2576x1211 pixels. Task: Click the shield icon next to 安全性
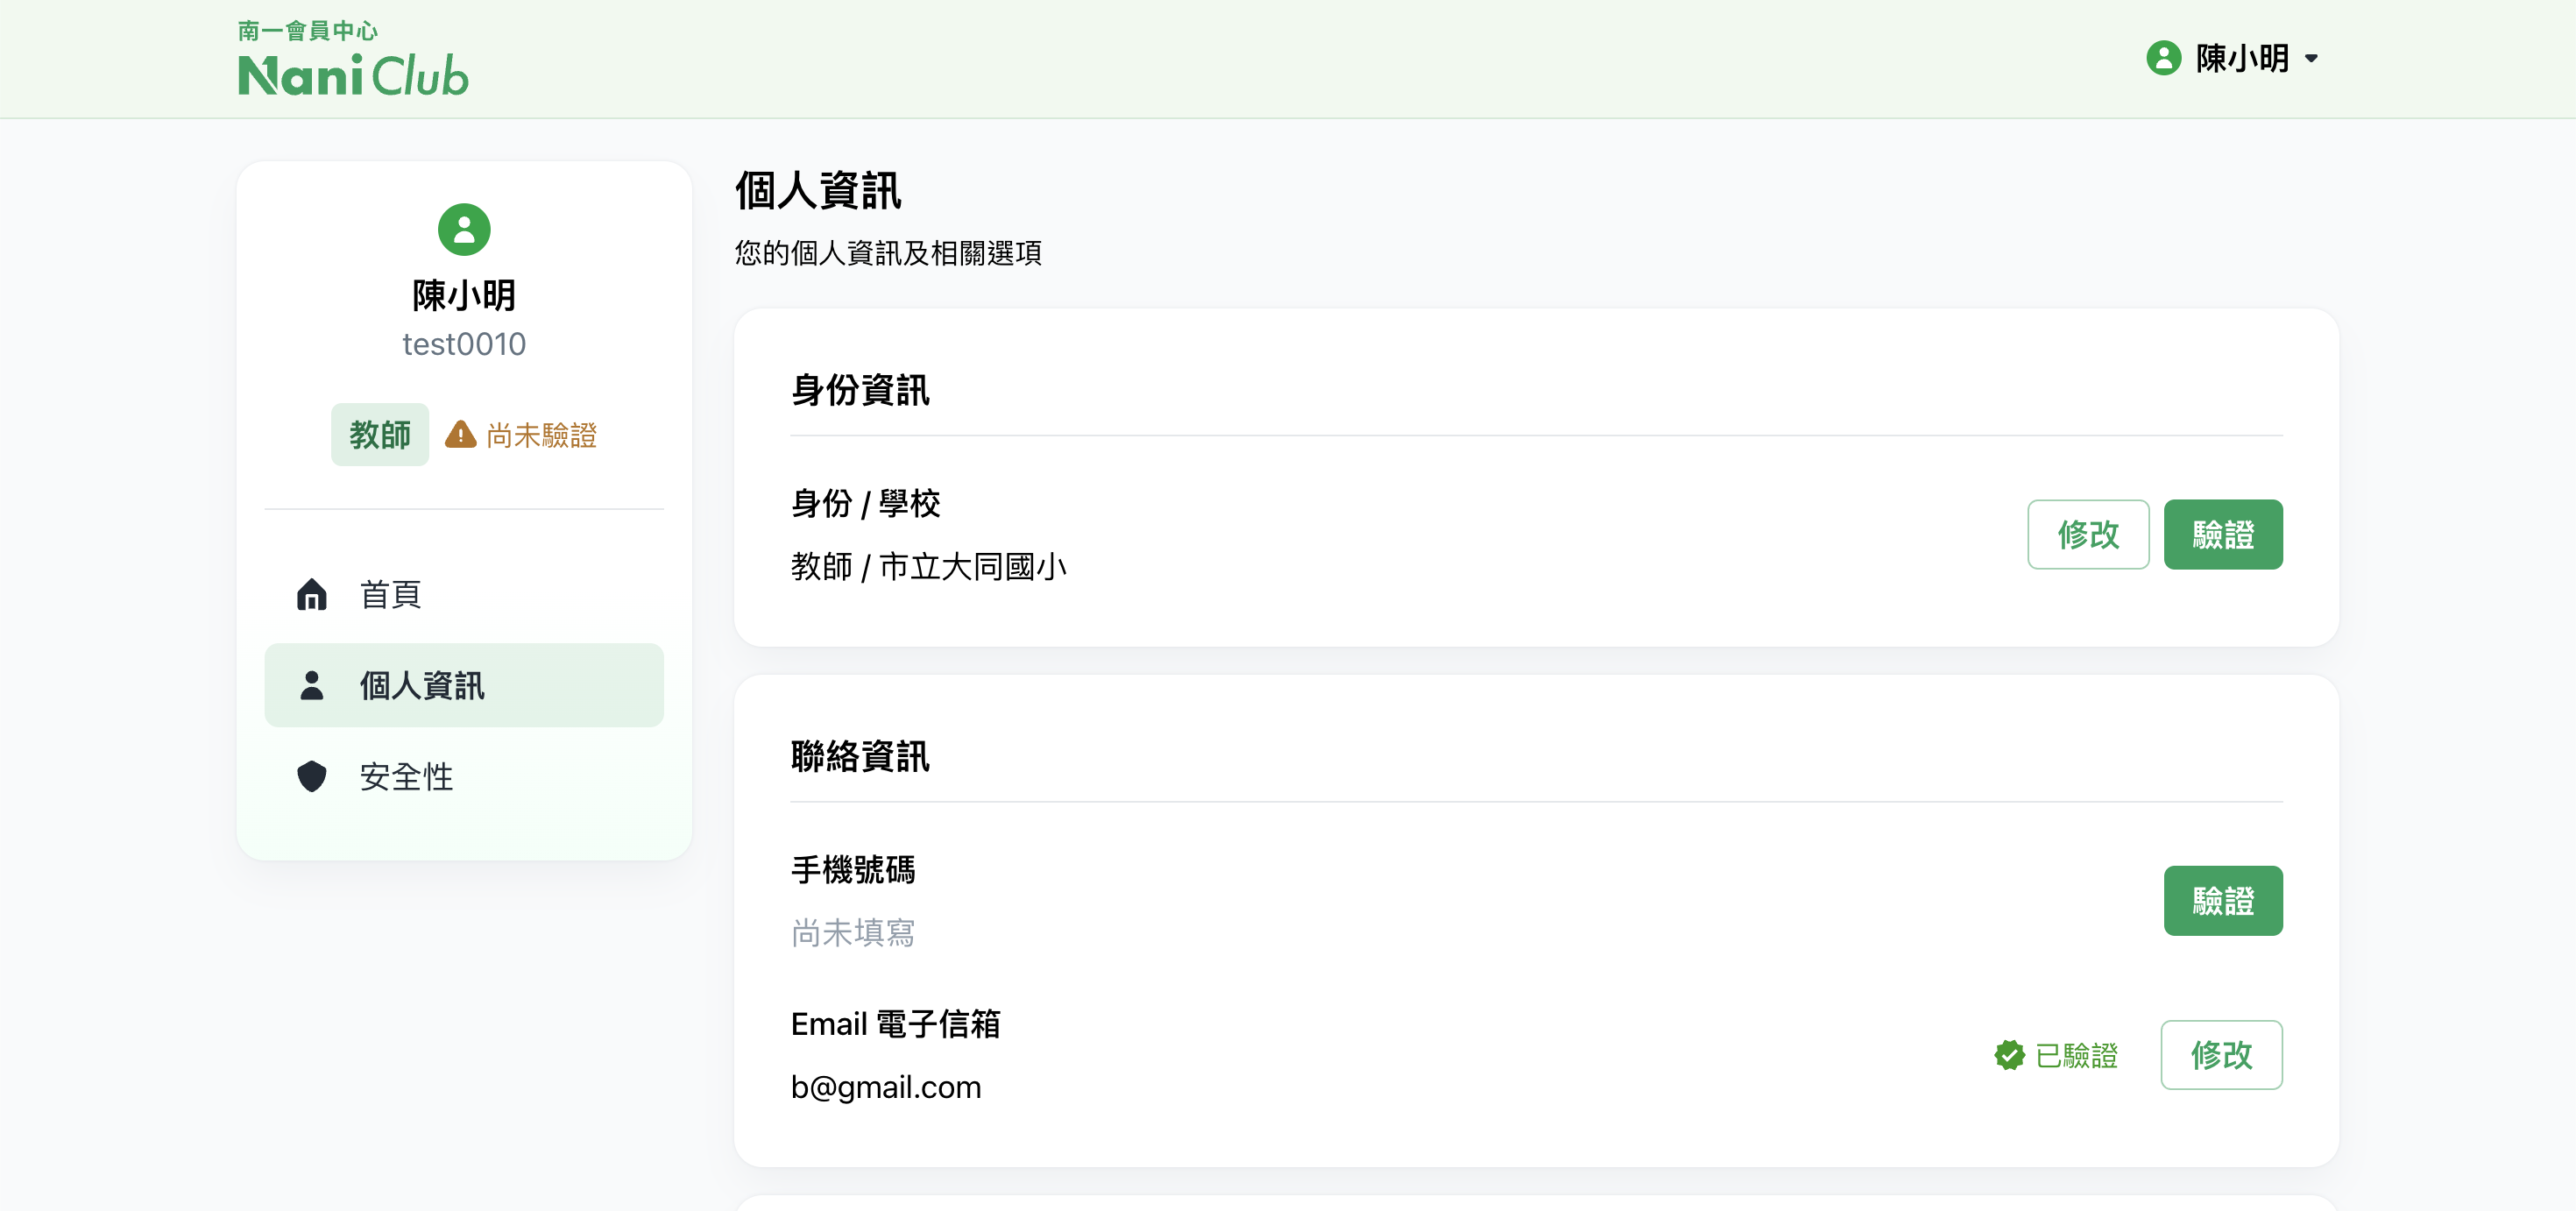point(312,776)
